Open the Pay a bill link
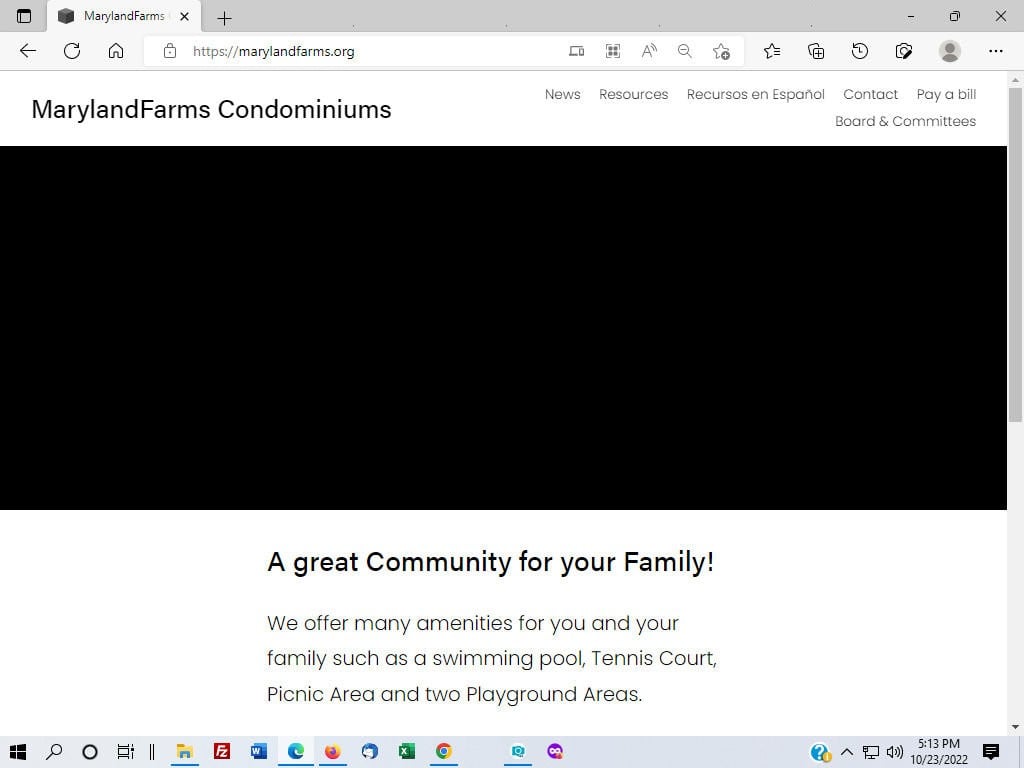Viewport: 1024px width, 768px height. pyautogui.click(x=946, y=95)
